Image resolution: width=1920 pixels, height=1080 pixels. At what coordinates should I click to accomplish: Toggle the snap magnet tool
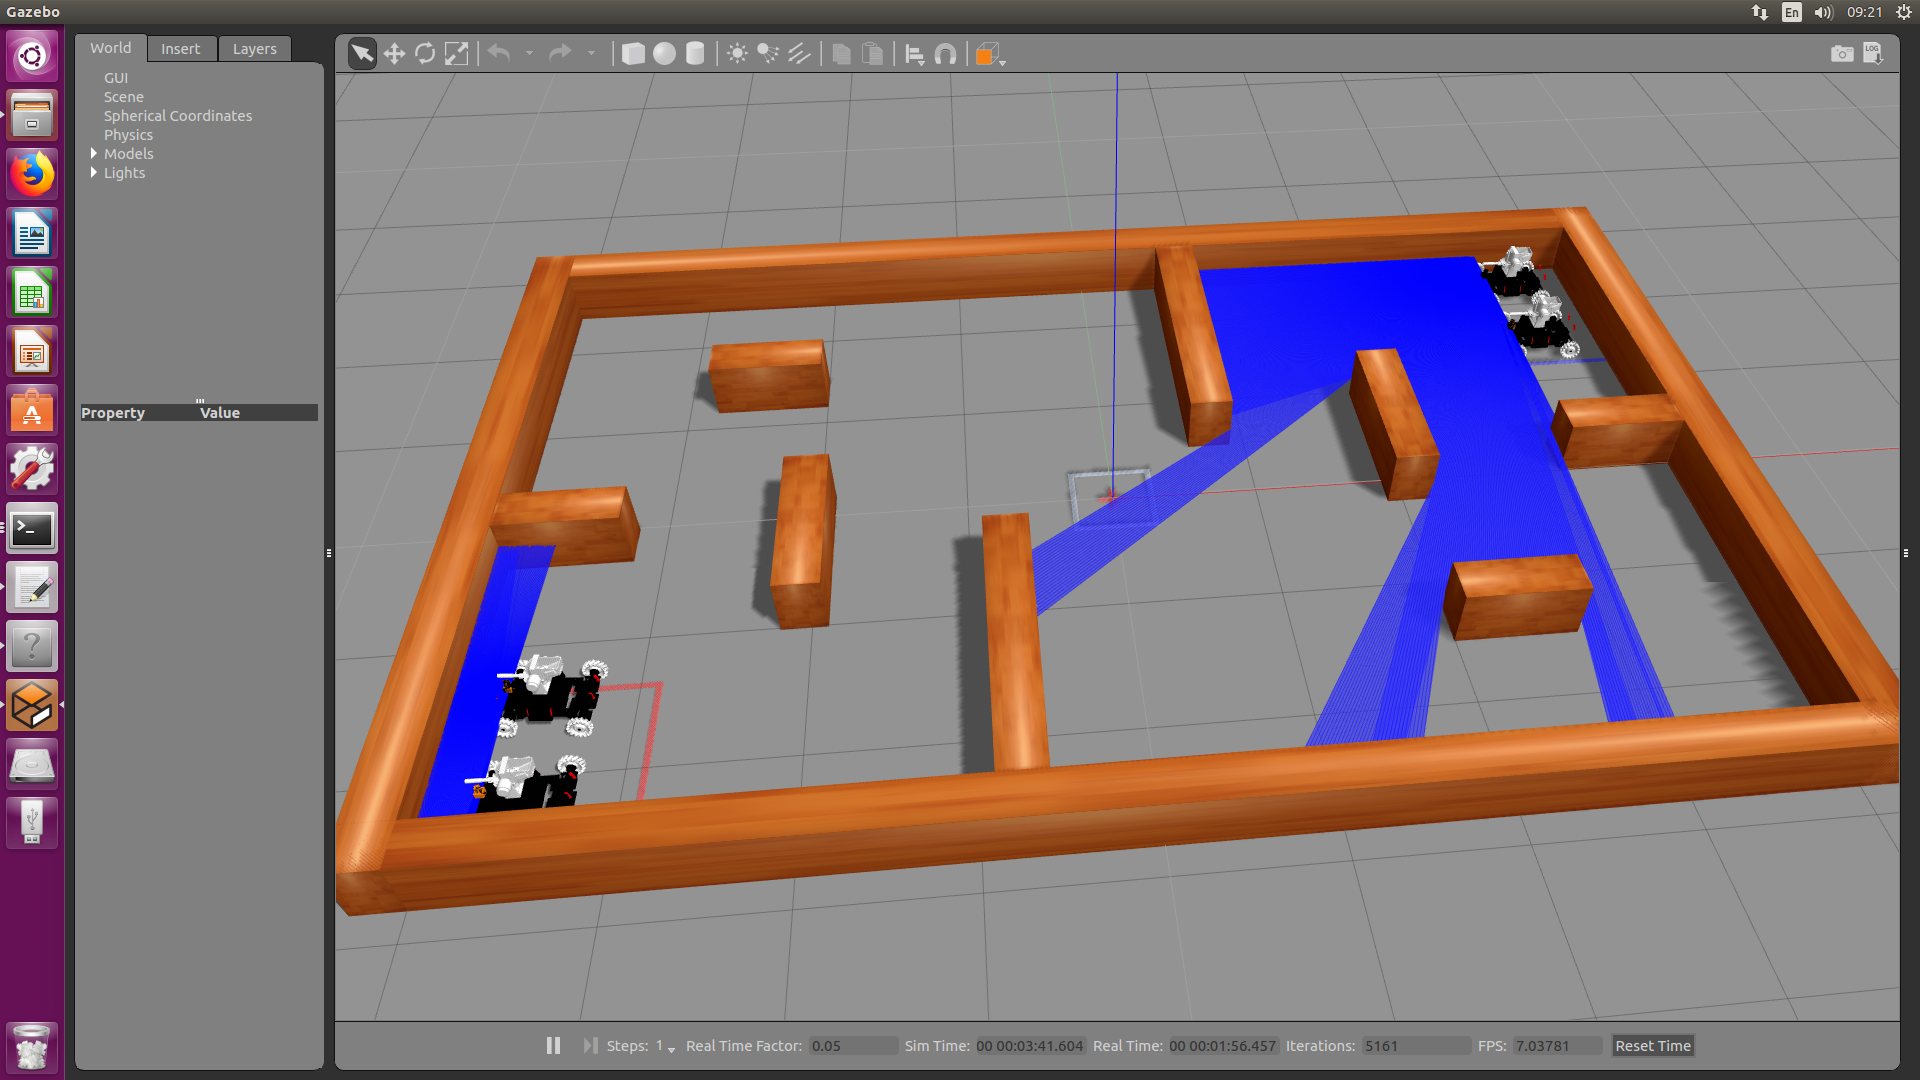click(945, 54)
